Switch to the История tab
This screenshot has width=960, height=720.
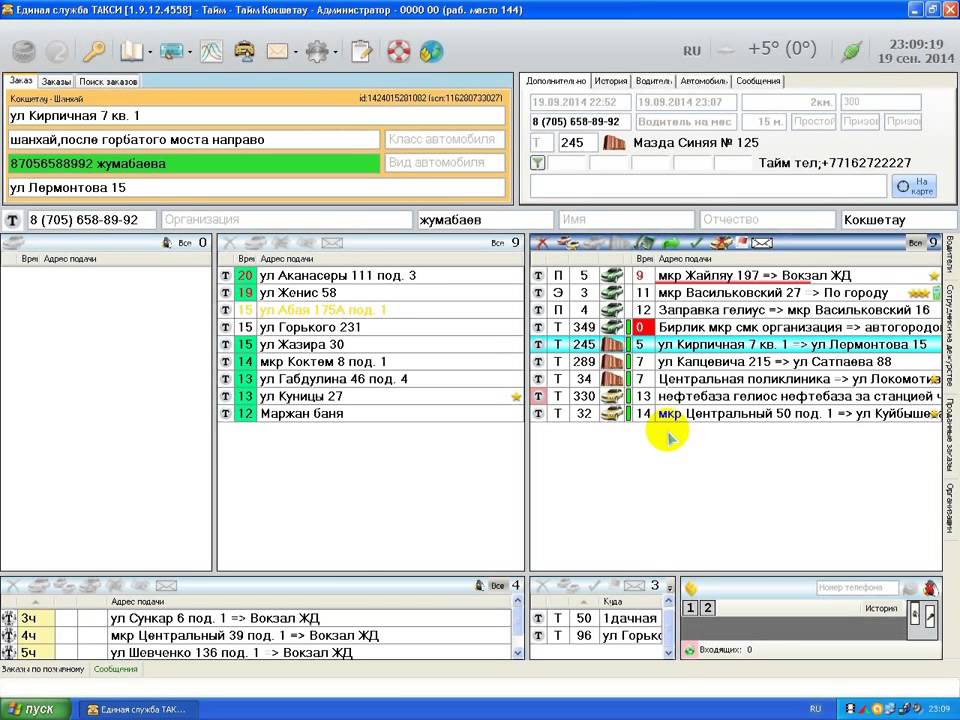pos(610,81)
